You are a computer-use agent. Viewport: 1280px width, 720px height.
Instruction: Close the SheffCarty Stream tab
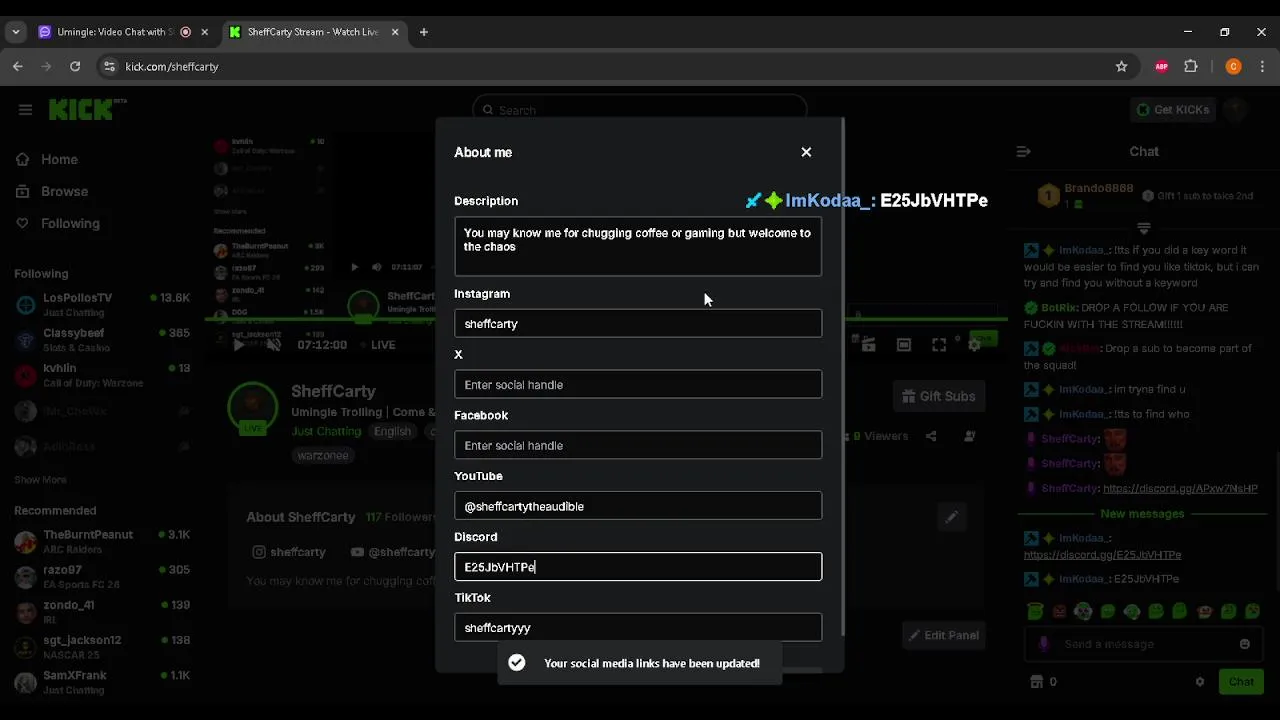395,32
